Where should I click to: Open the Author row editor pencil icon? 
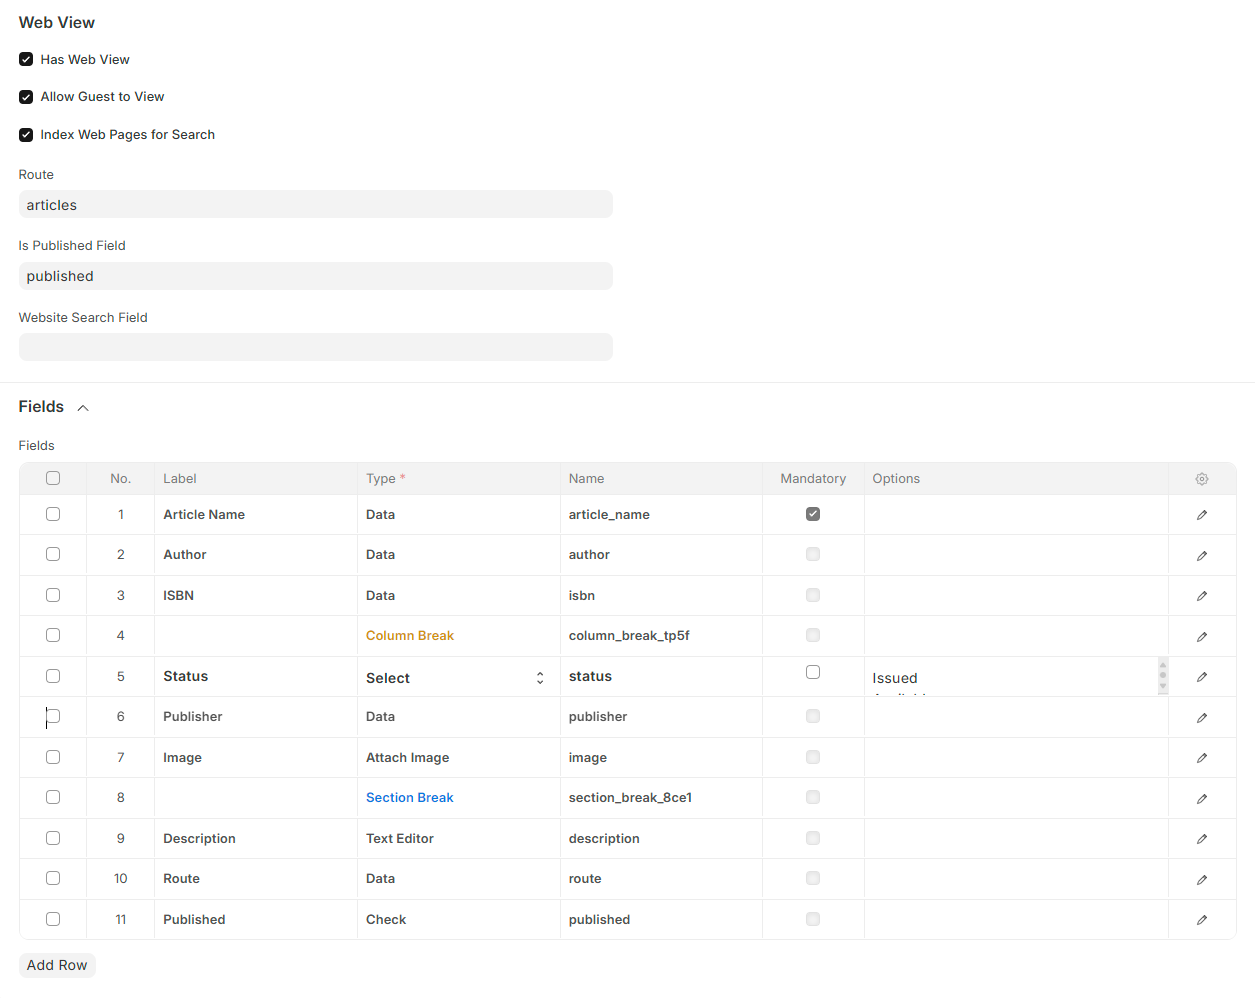(x=1201, y=554)
